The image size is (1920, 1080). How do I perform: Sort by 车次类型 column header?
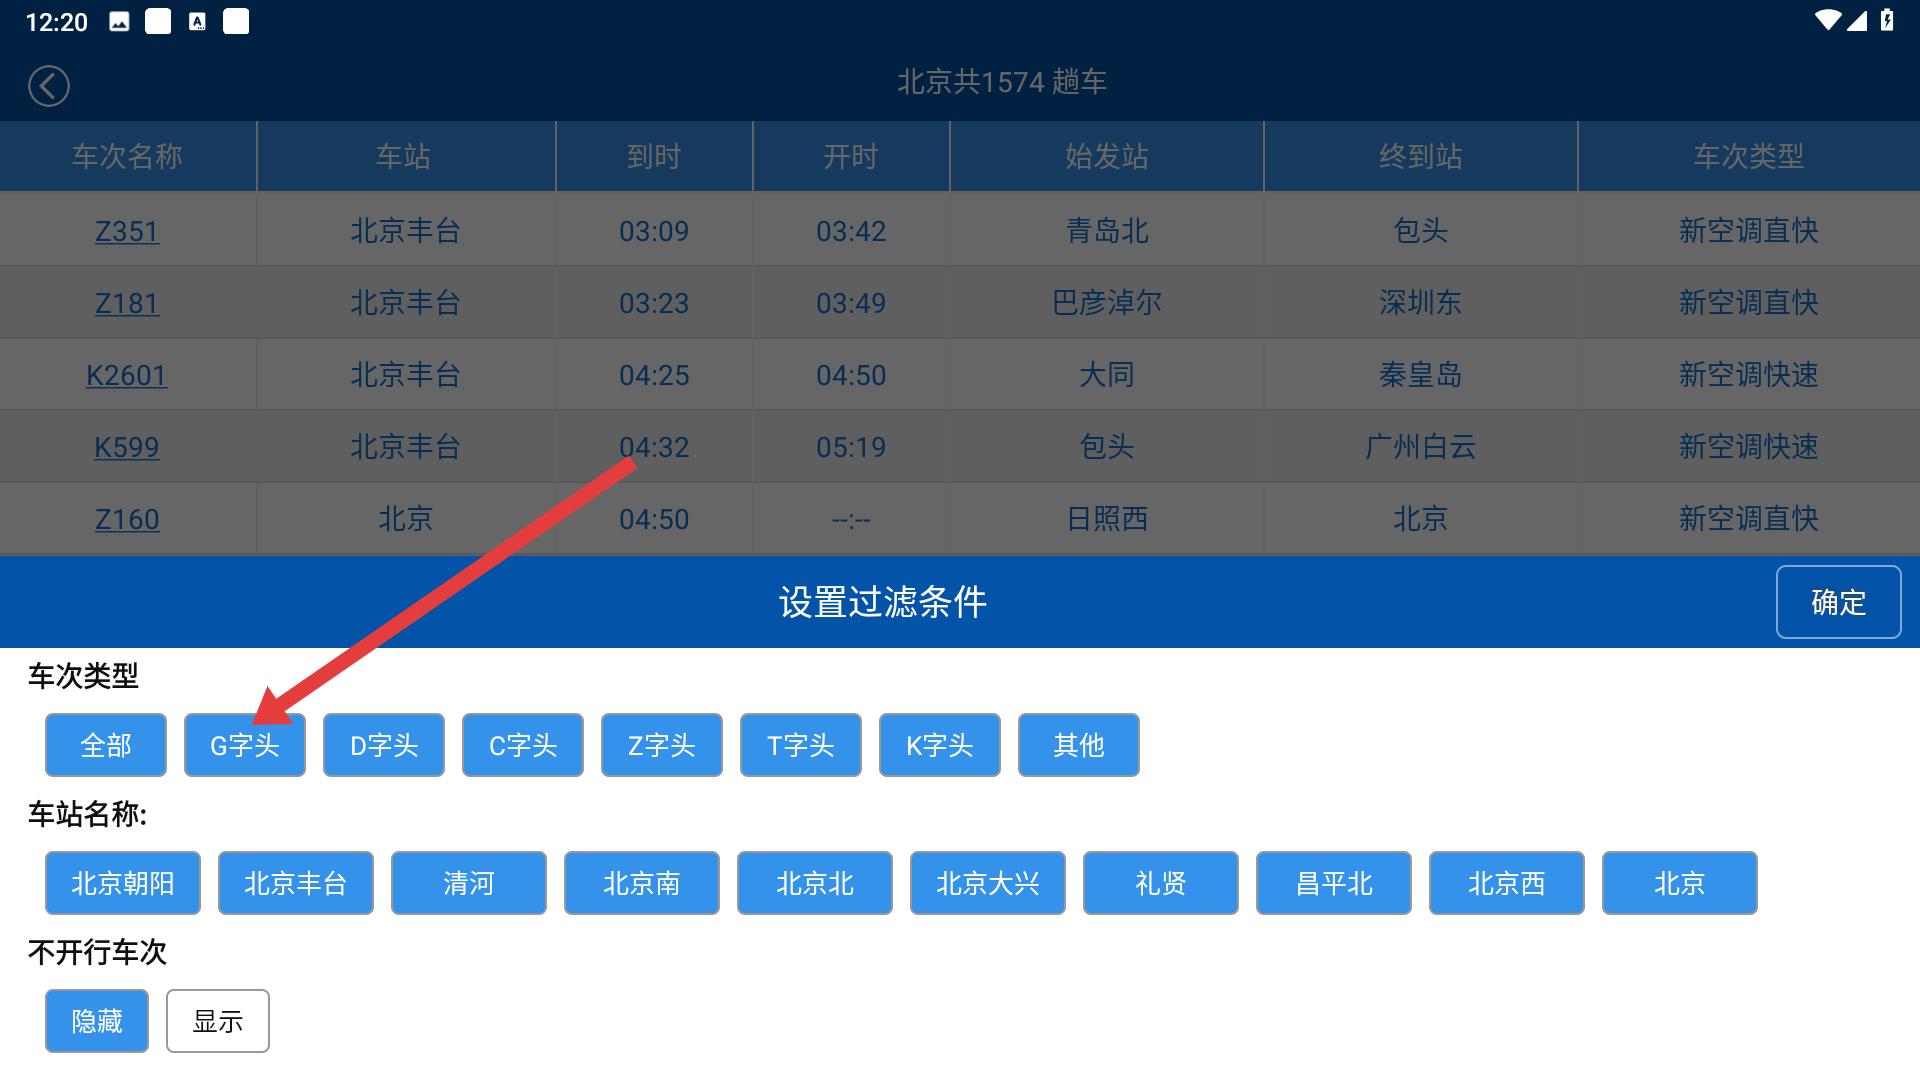pyautogui.click(x=1748, y=156)
